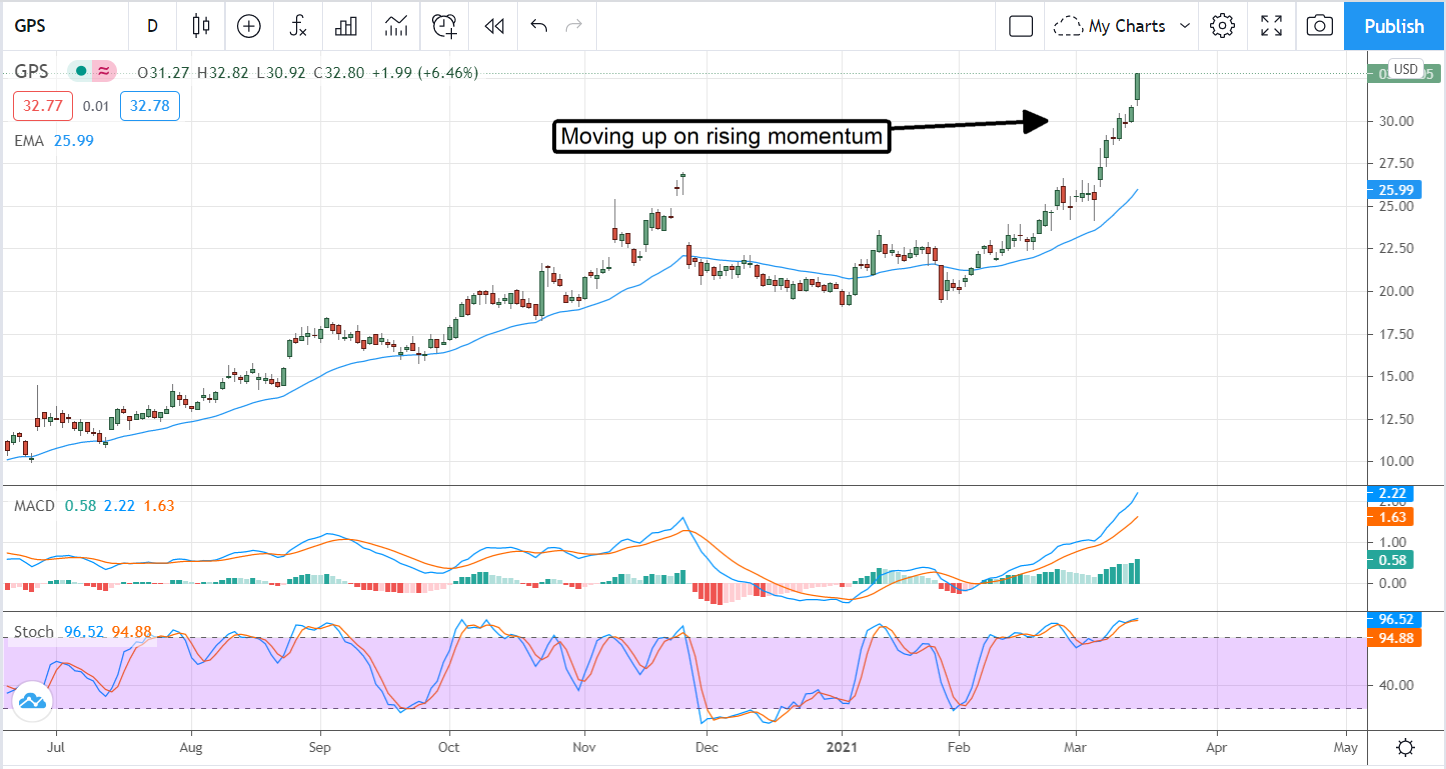Select the 'Moving up on rising momentum' annotation
This screenshot has width=1446, height=769.
point(722,137)
